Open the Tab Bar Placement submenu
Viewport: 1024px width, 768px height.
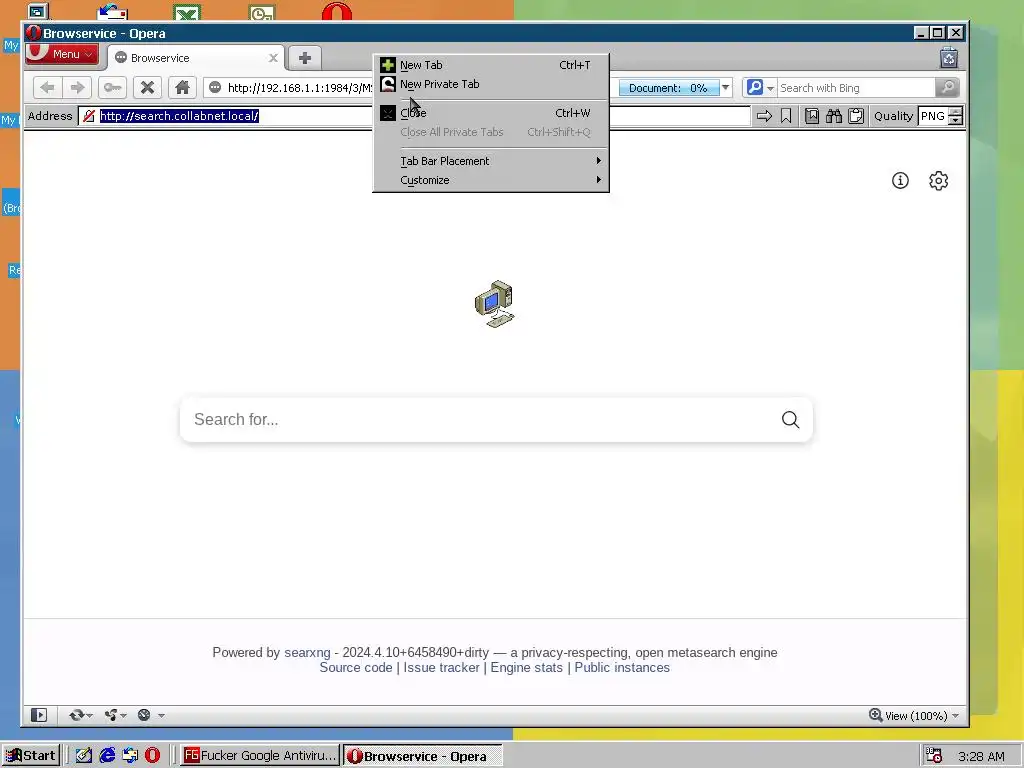490,161
